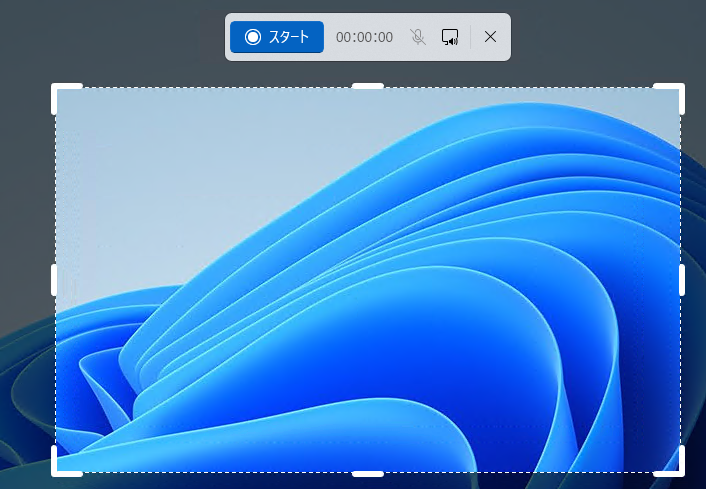Viewport: 706px width, 489px height.
Task: Click the スタート record button
Action: pyautogui.click(x=277, y=37)
